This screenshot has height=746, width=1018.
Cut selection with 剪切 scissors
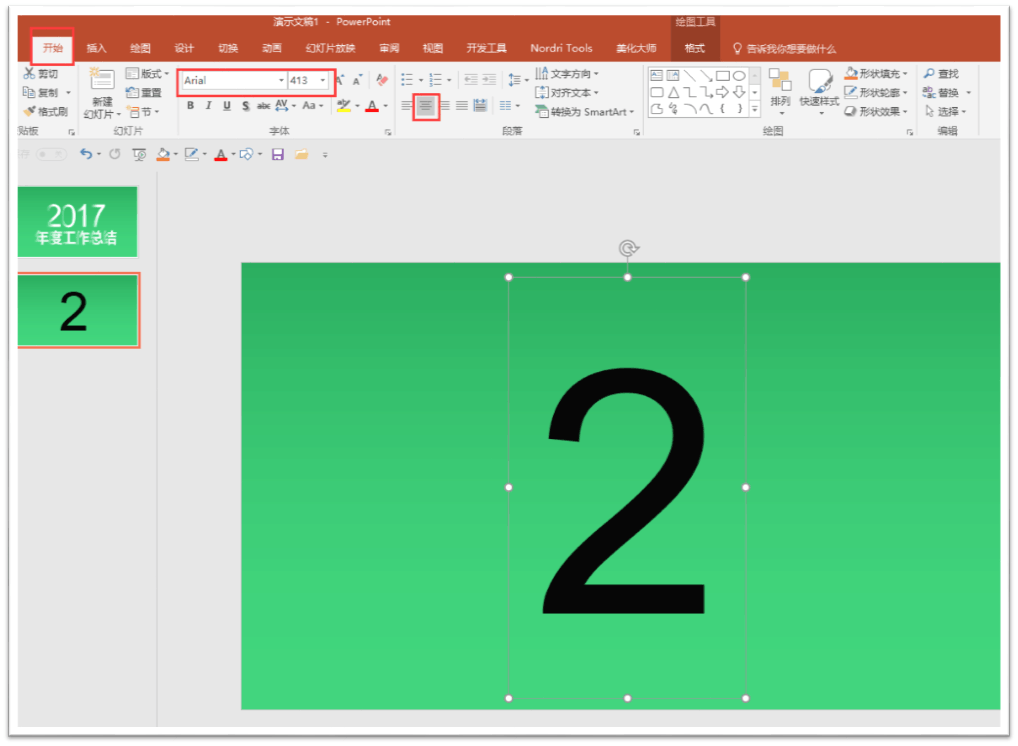pos(41,74)
